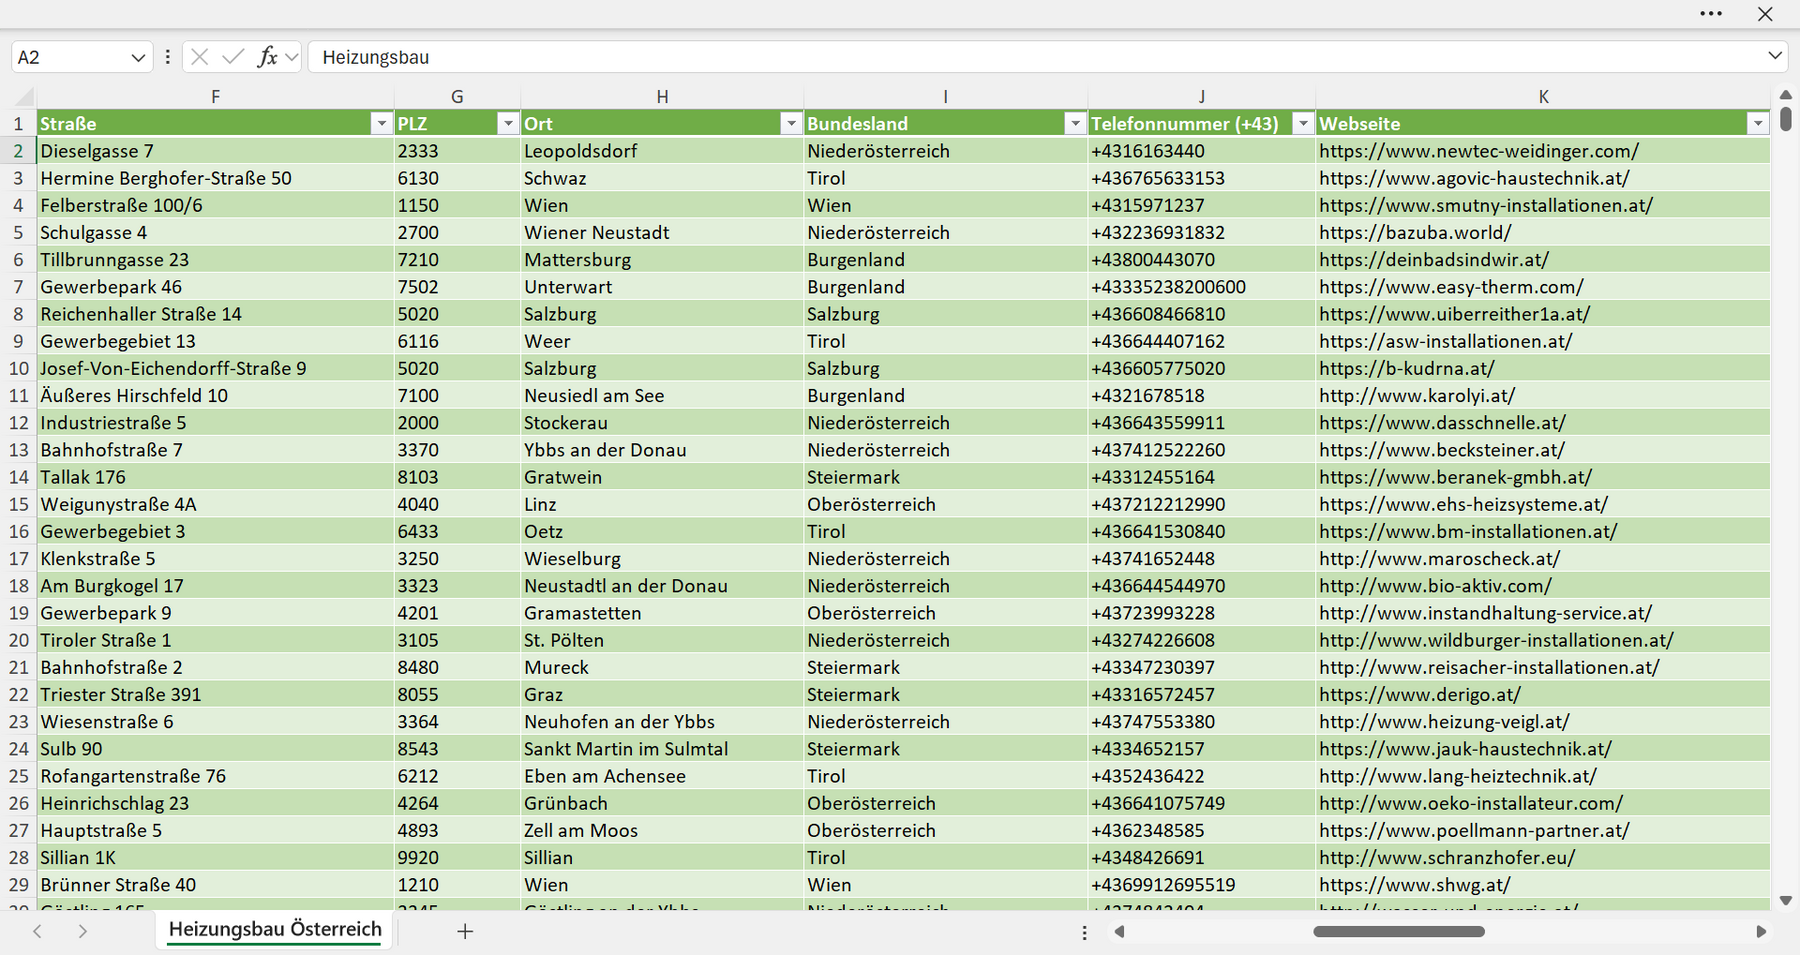Image resolution: width=1800 pixels, height=955 pixels.
Task: Select cell Gramastetten
Action: click(x=662, y=613)
